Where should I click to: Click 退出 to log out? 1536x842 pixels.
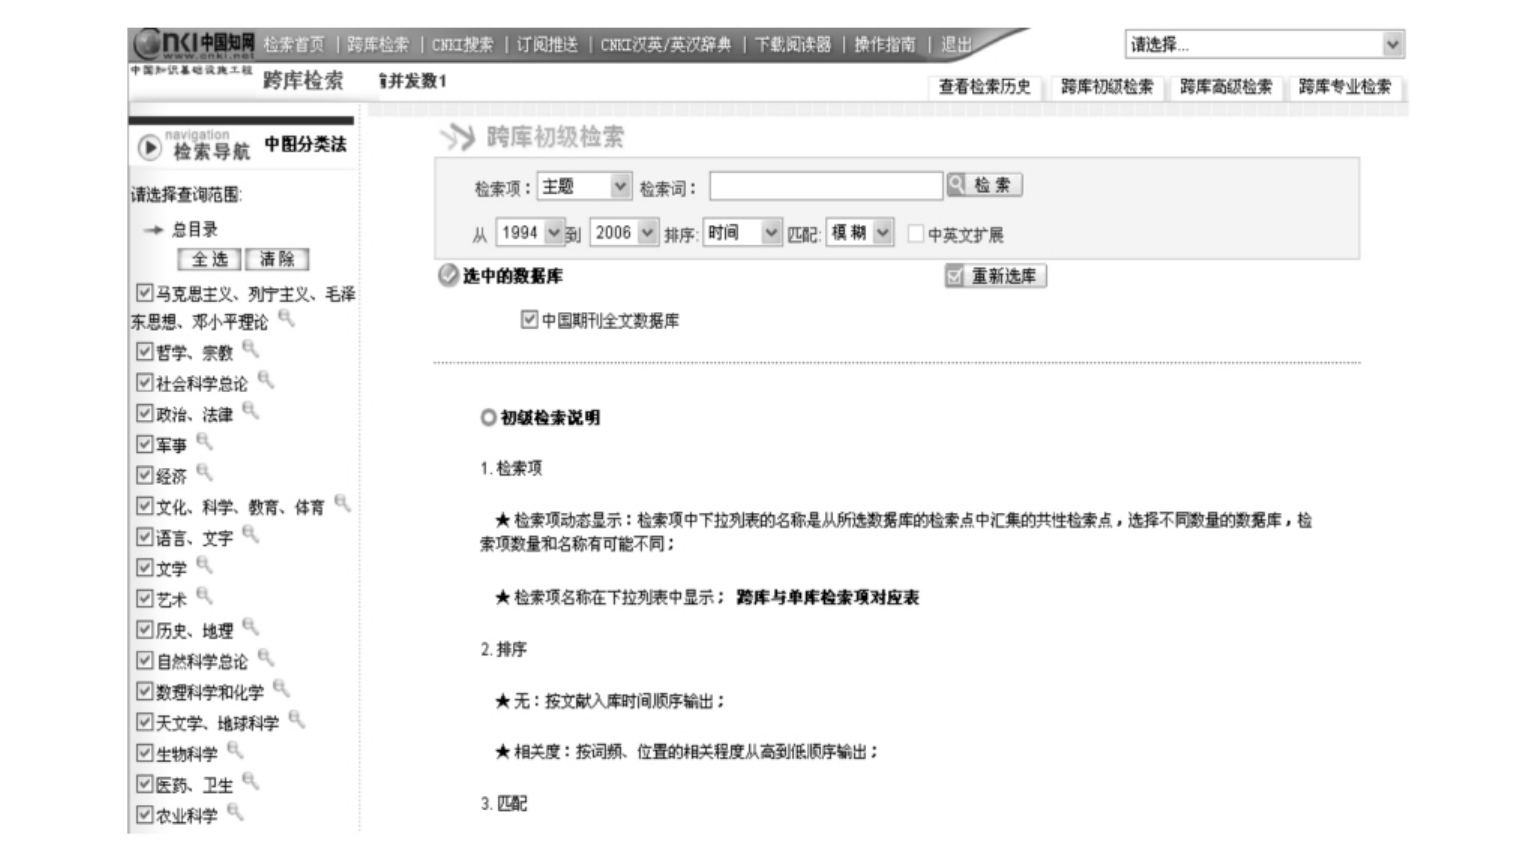pyautogui.click(x=956, y=45)
